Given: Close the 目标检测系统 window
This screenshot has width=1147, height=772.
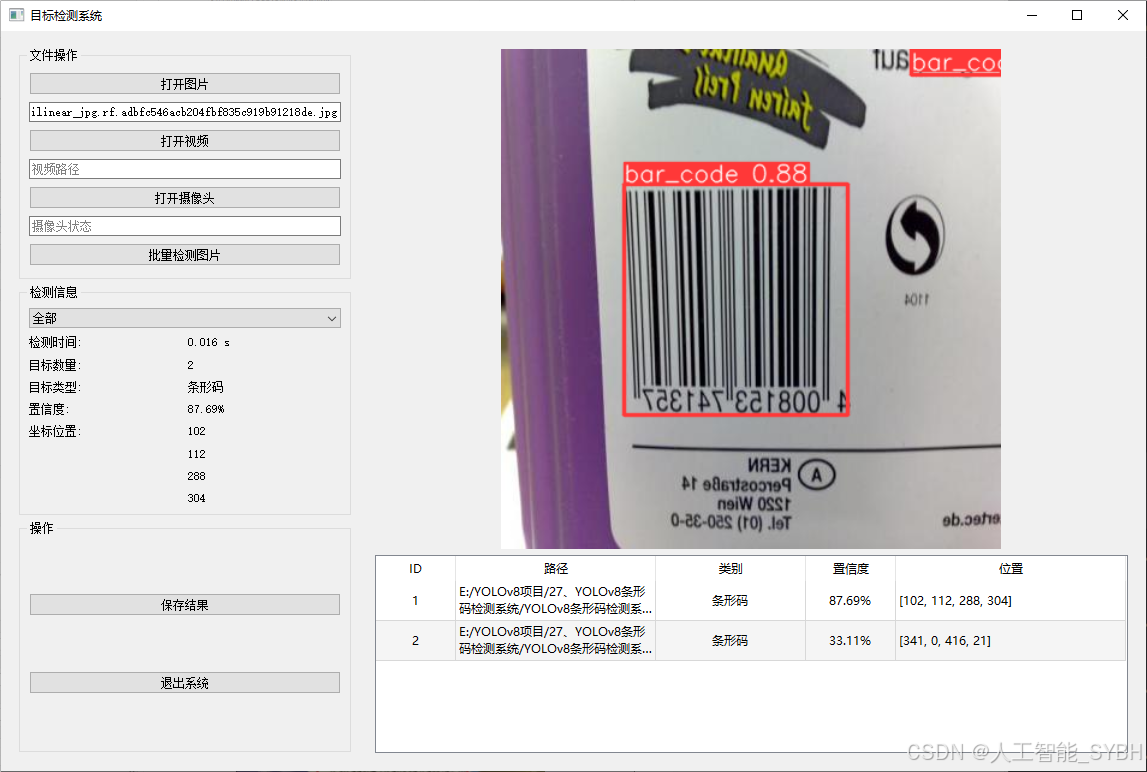Looking at the screenshot, I should click(x=1123, y=15).
